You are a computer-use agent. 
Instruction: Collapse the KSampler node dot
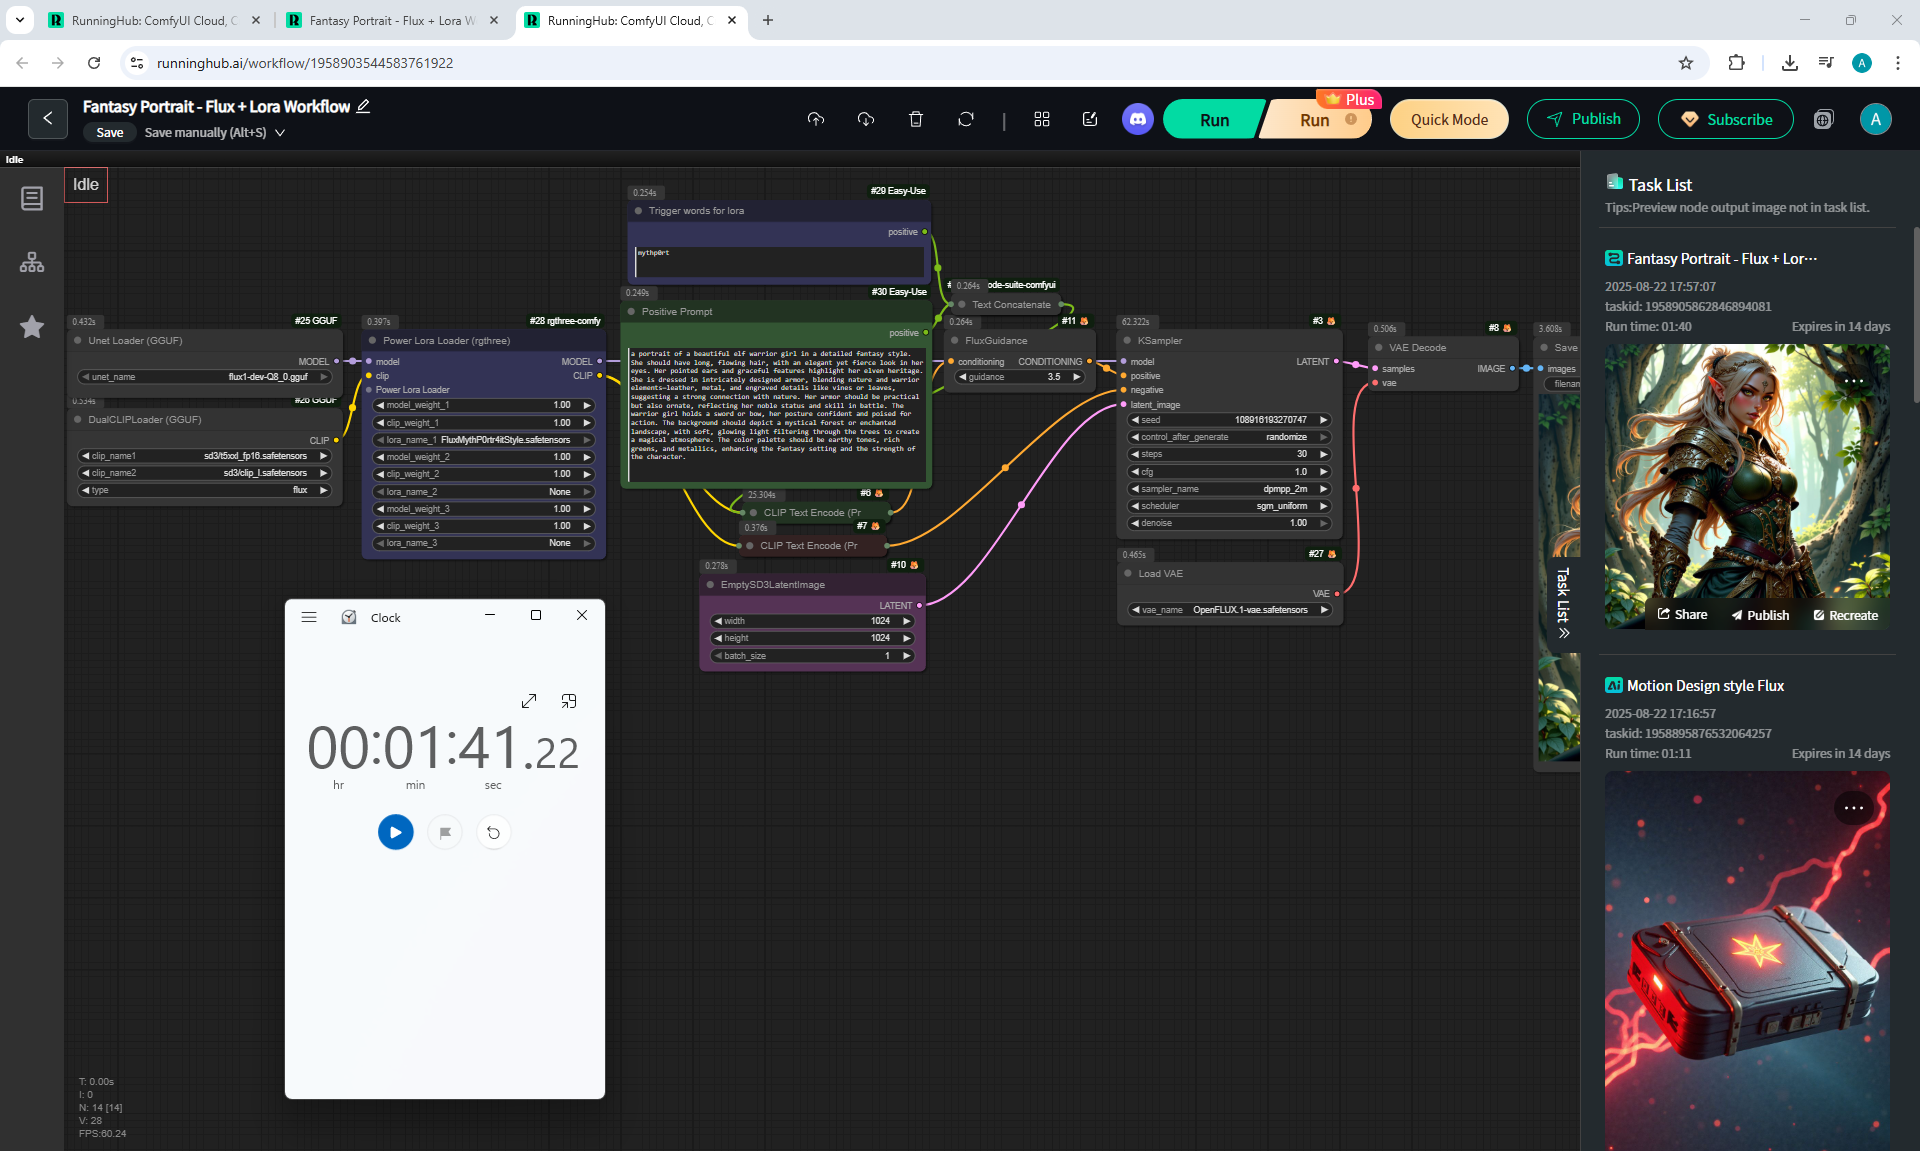1127,341
